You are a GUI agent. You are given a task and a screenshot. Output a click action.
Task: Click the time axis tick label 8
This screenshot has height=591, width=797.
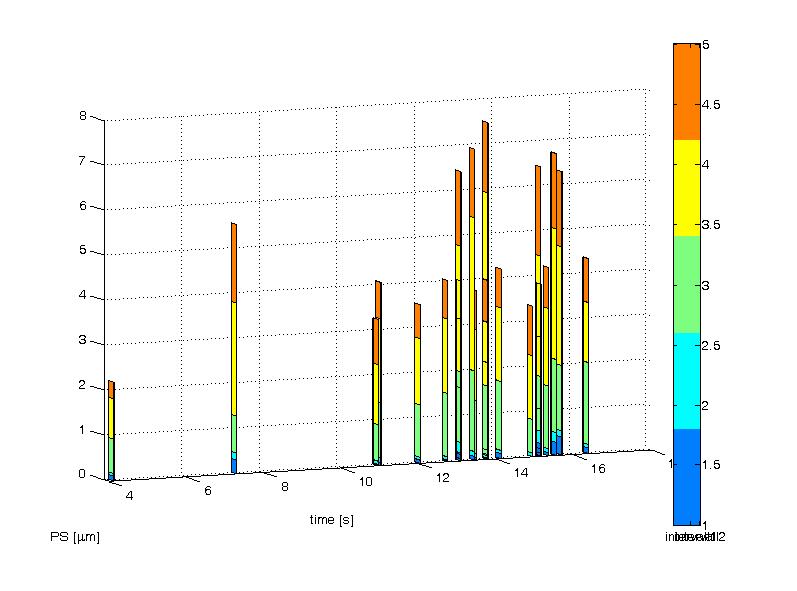point(284,487)
